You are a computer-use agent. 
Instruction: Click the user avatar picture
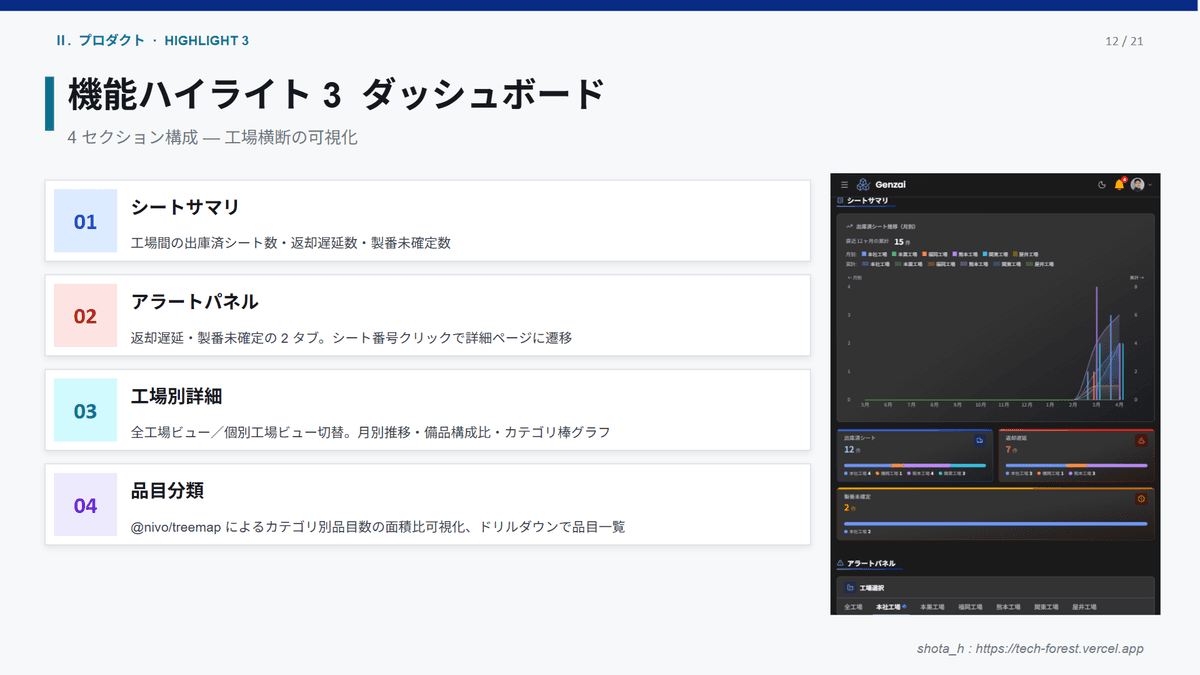(x=1137, y=184)
